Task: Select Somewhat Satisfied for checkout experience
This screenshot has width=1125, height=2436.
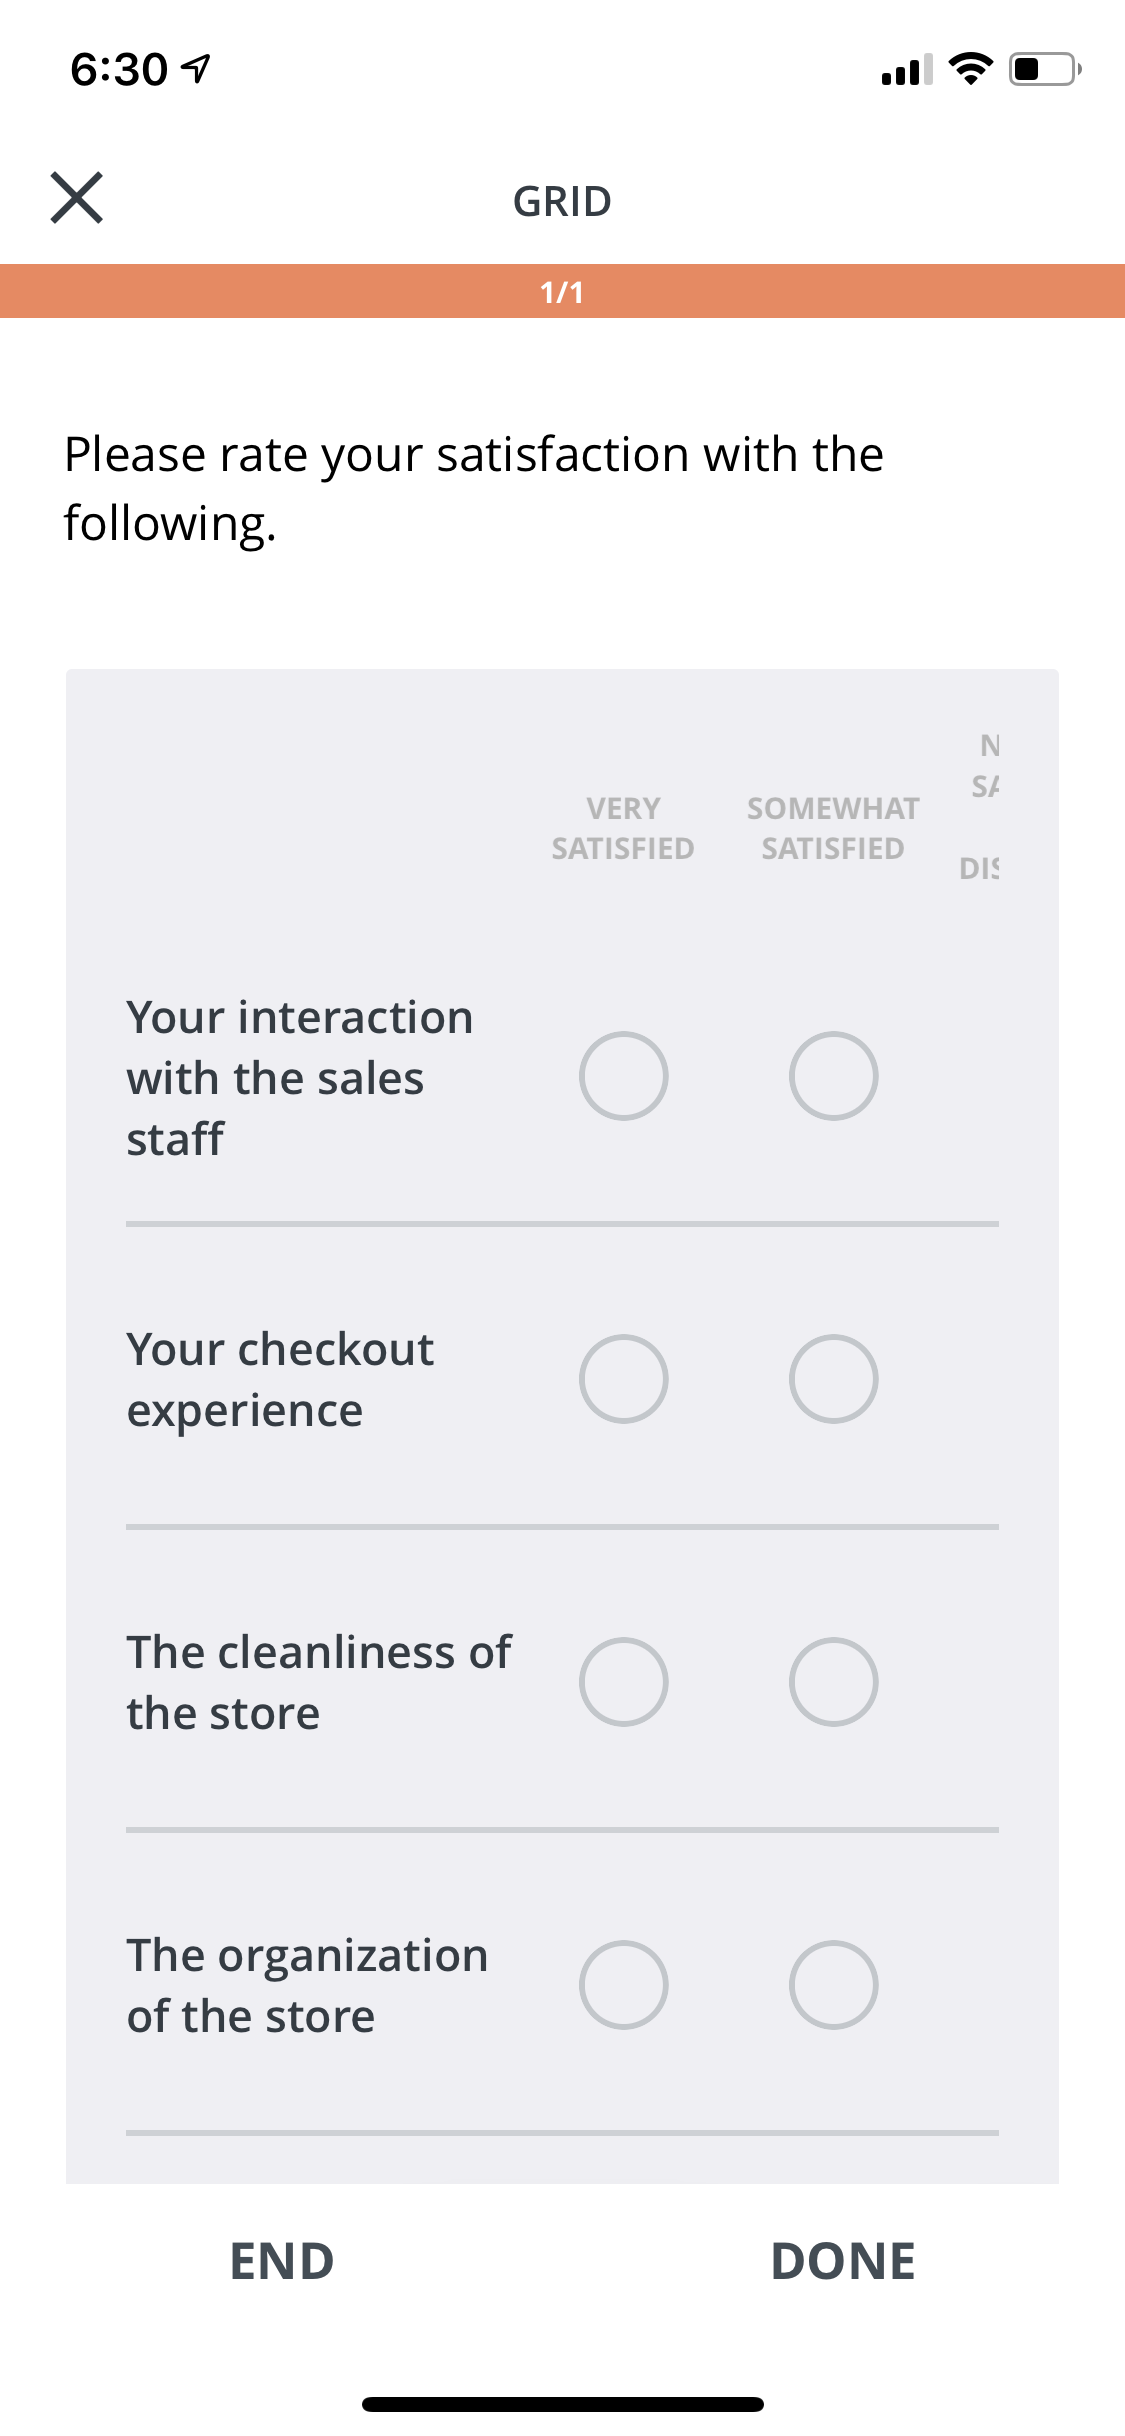Action: pos(833,1379)
